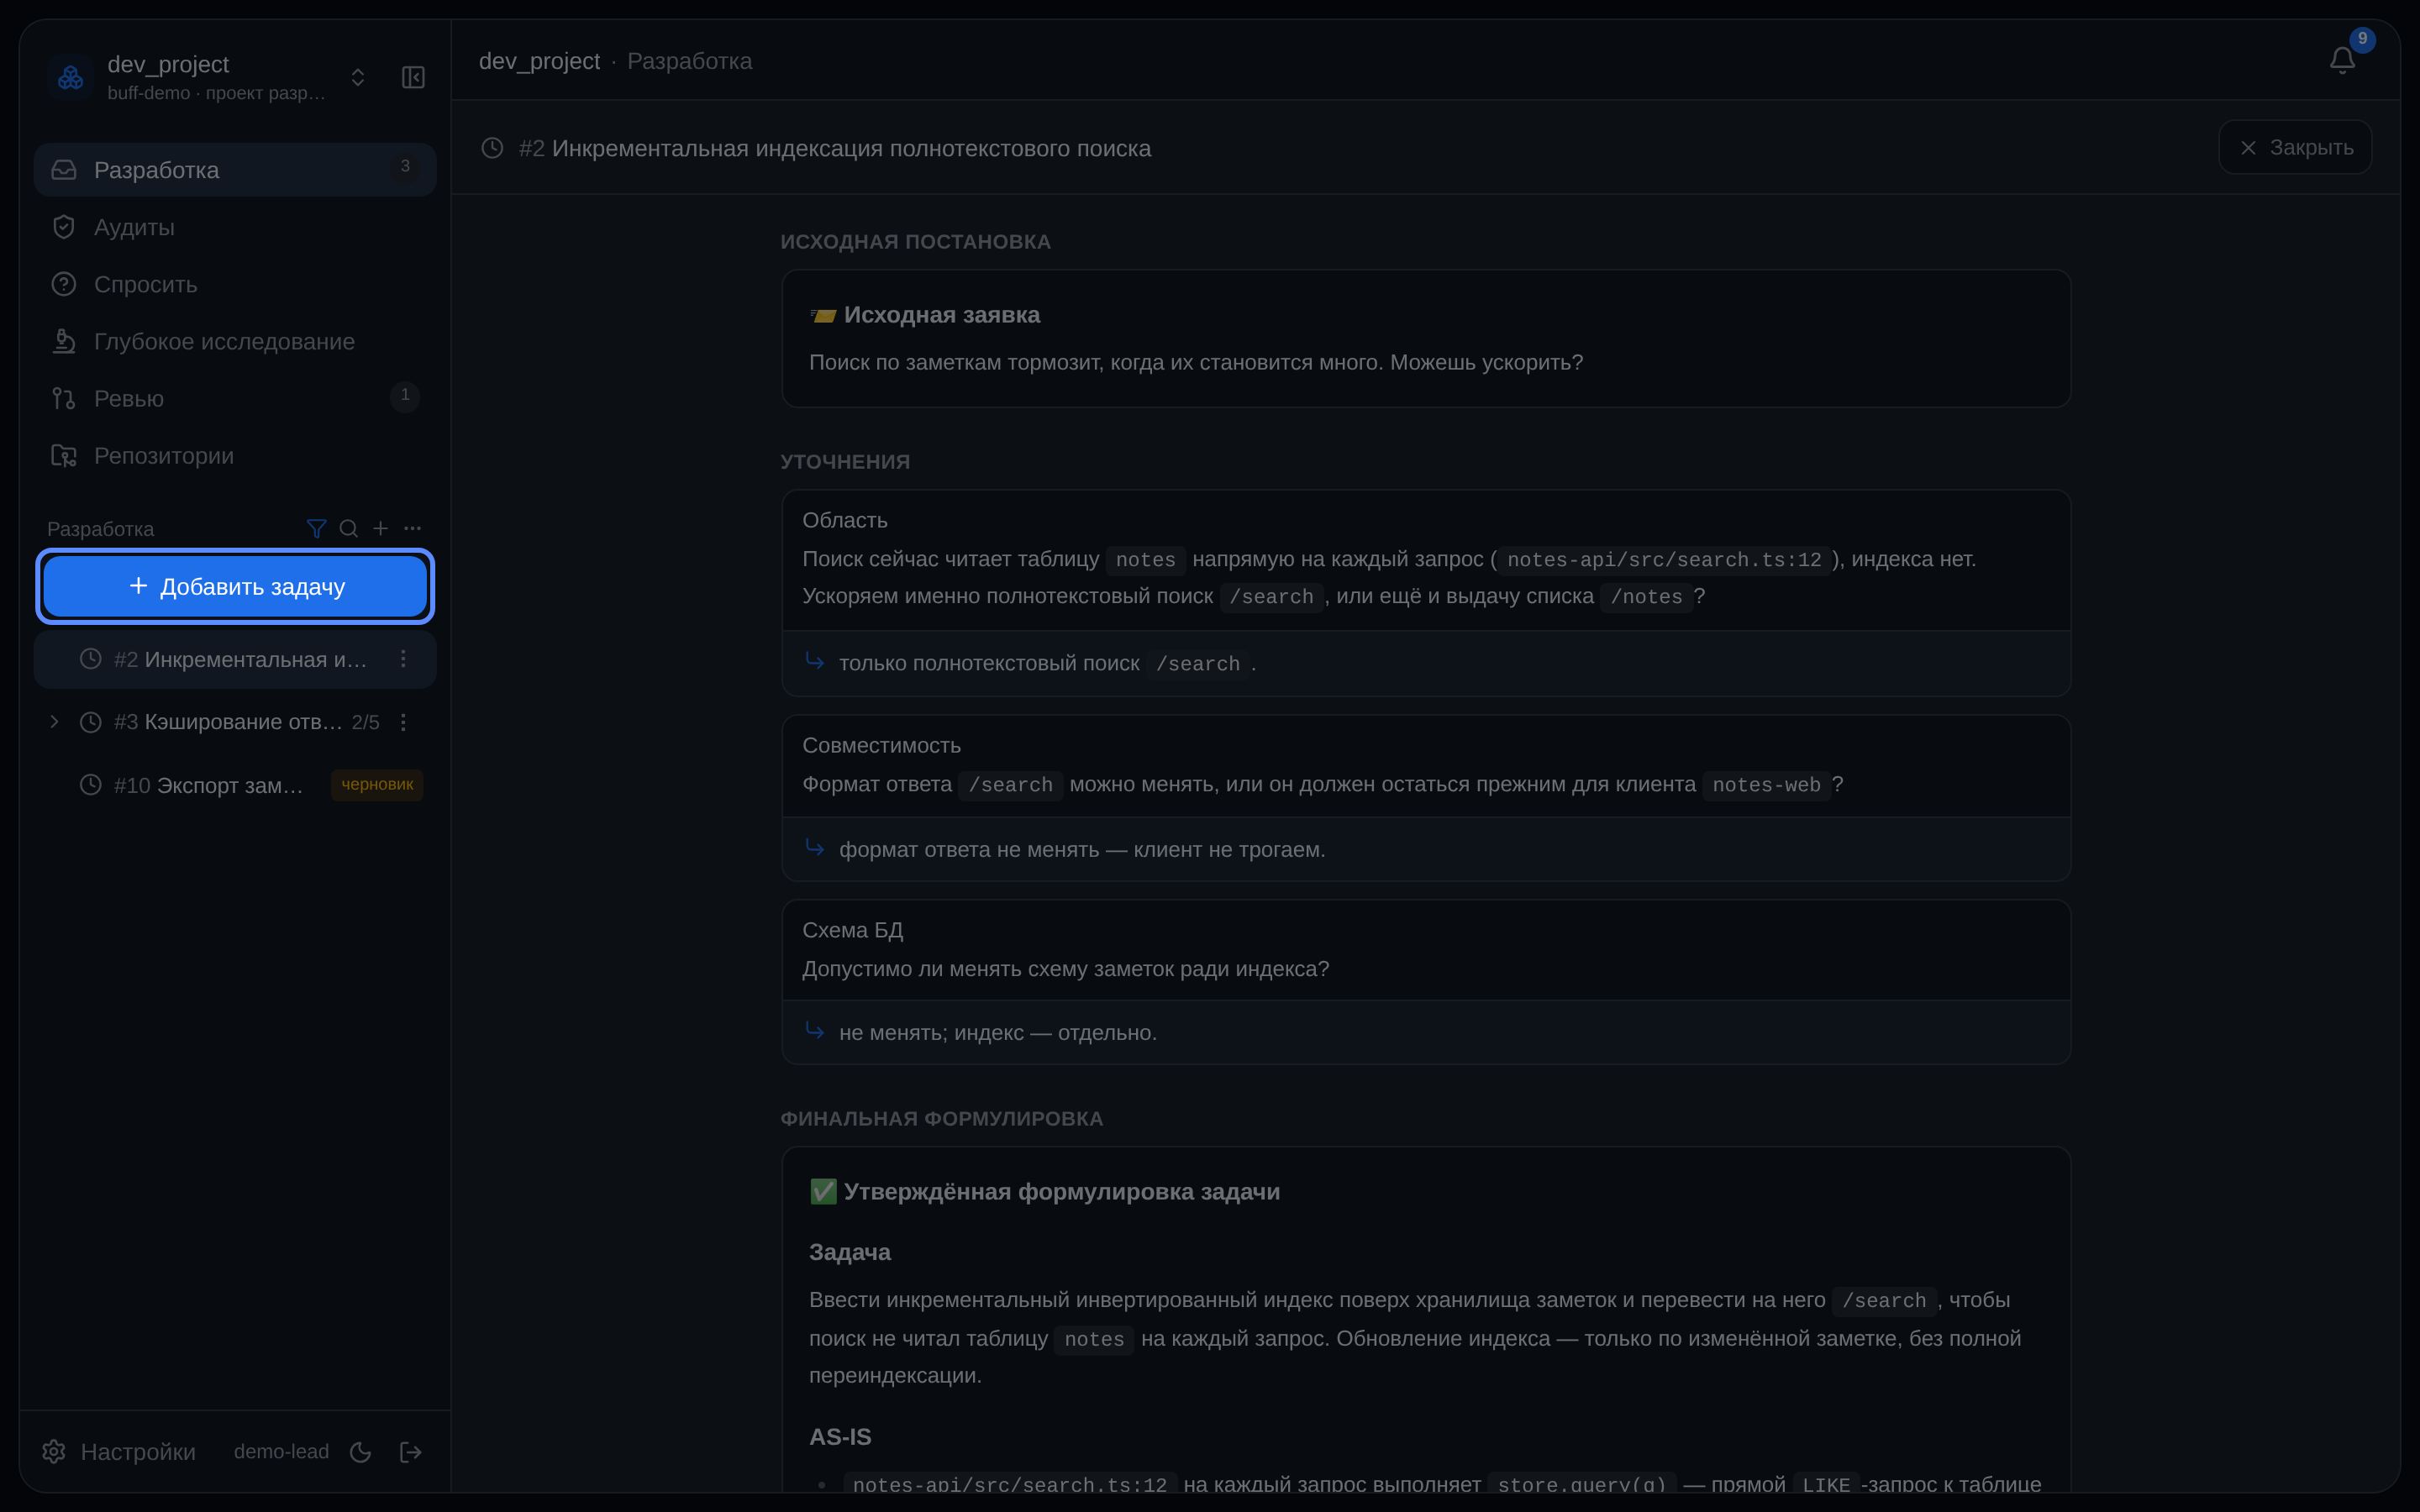Collapse the sidebar panel icon

pyautogui.click(x=413, y=77)
